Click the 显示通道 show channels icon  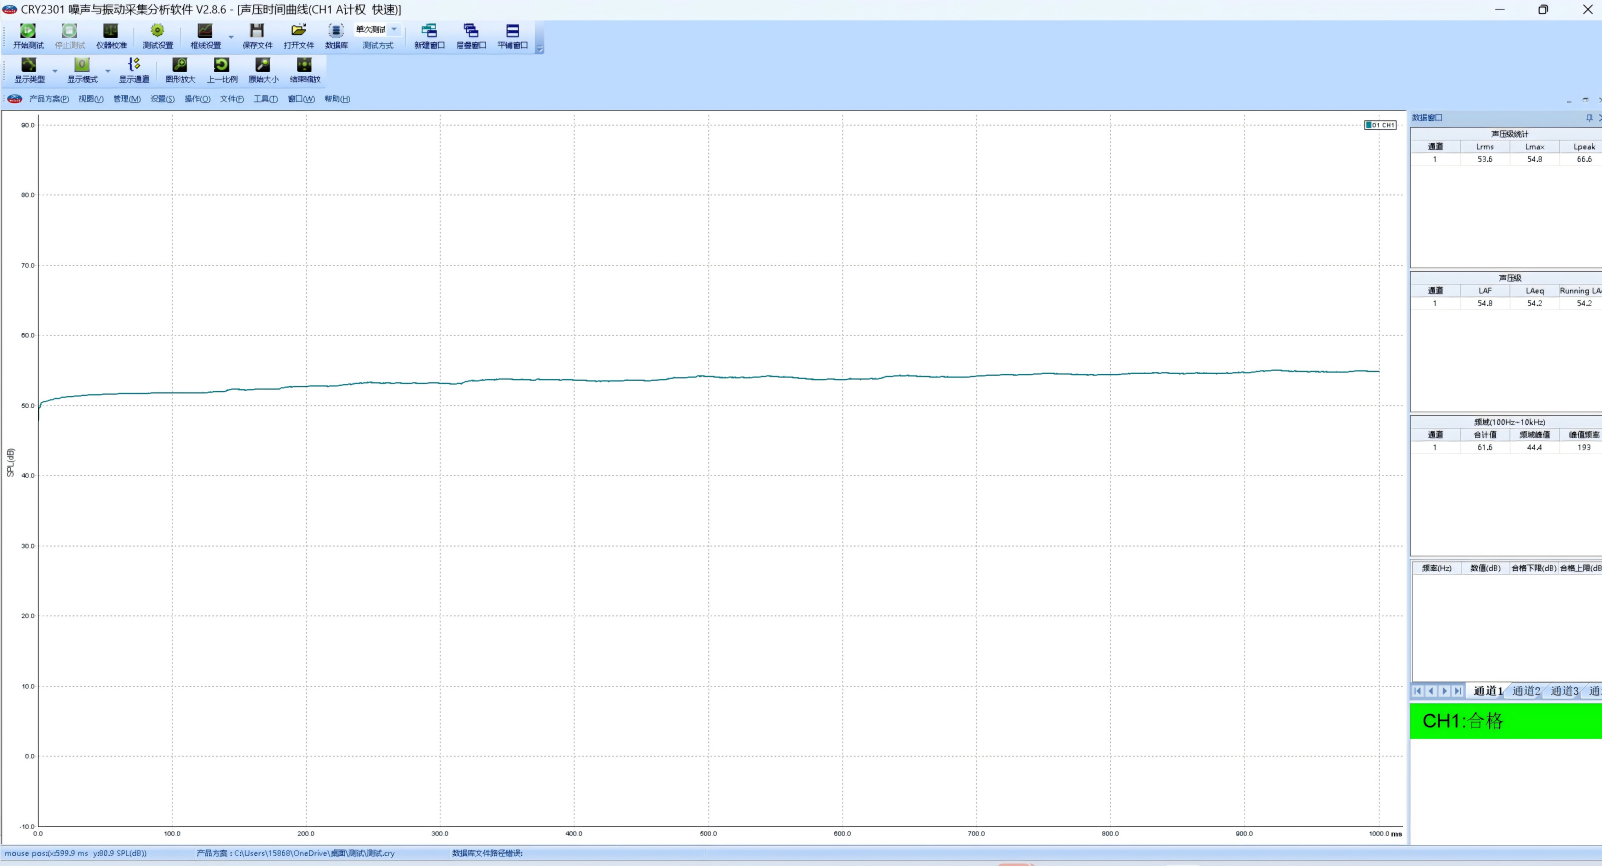pyautogui.click(x=134, y=66)
